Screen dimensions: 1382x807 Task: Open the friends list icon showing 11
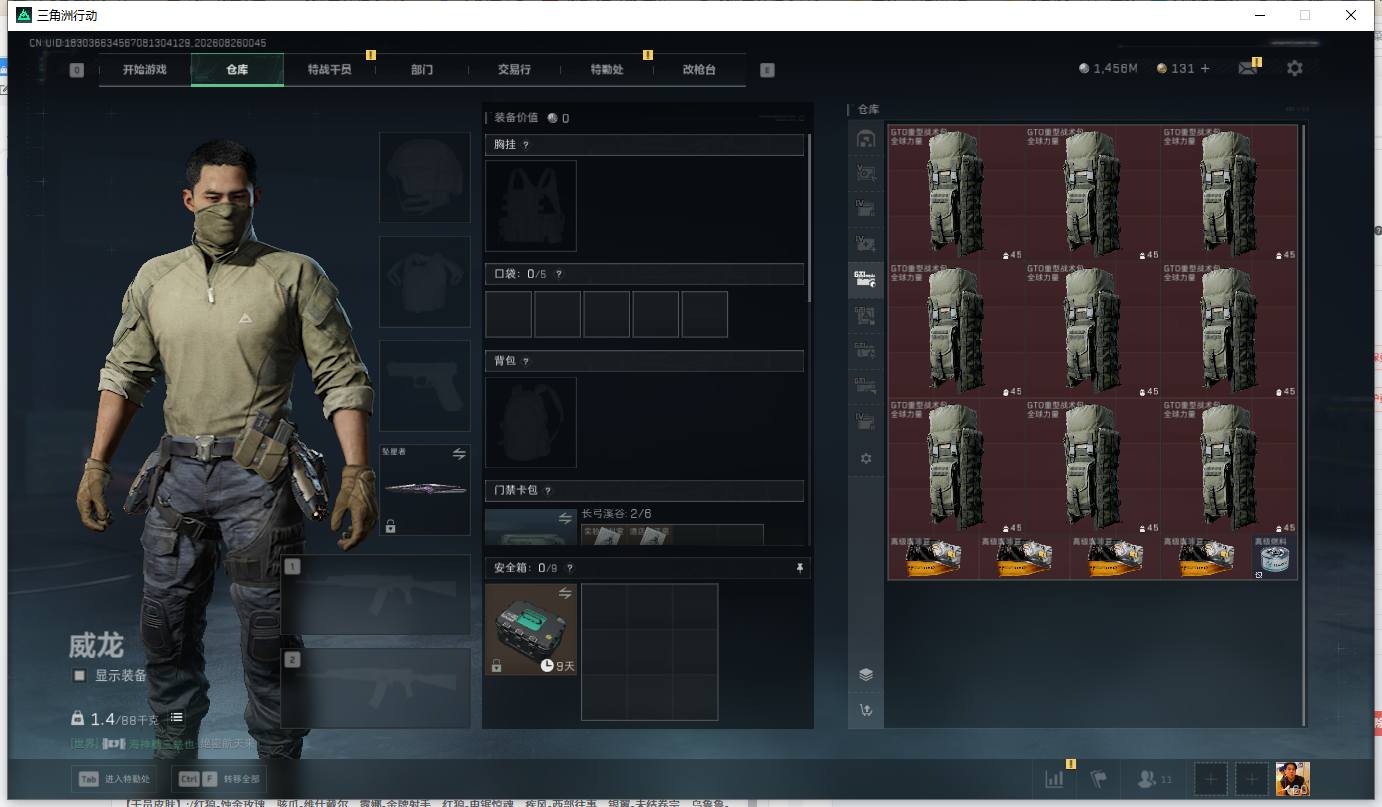point(1155,779)
